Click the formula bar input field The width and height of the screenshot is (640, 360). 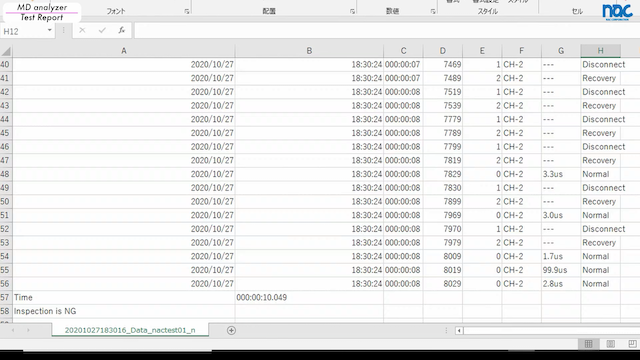(x=387, y=31)
